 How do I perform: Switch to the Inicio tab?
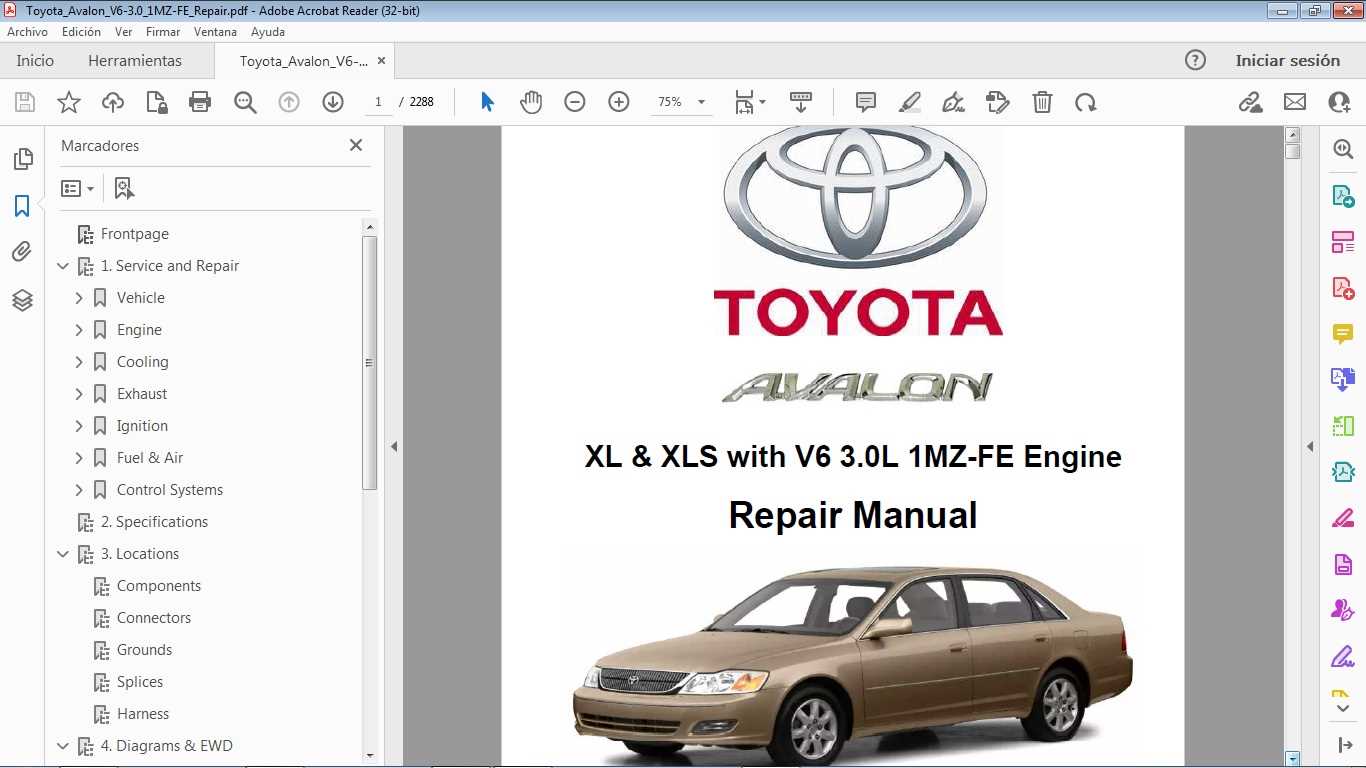tap(35, 60)
